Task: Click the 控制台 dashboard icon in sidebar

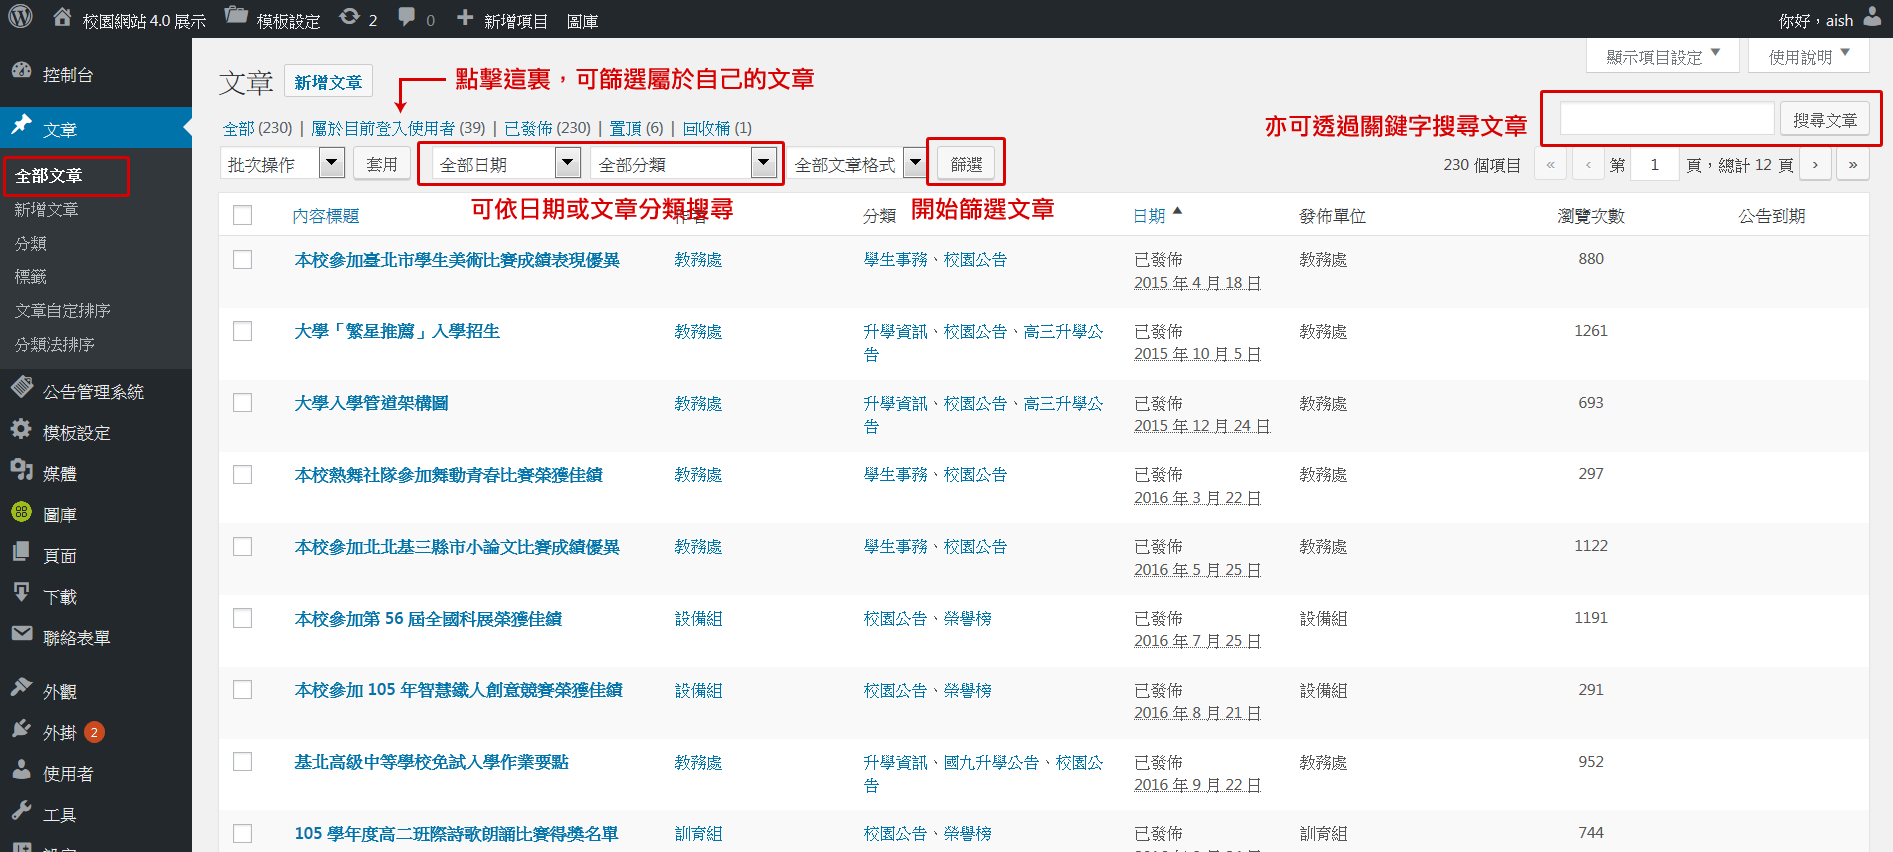Action: tap(21, 72)
